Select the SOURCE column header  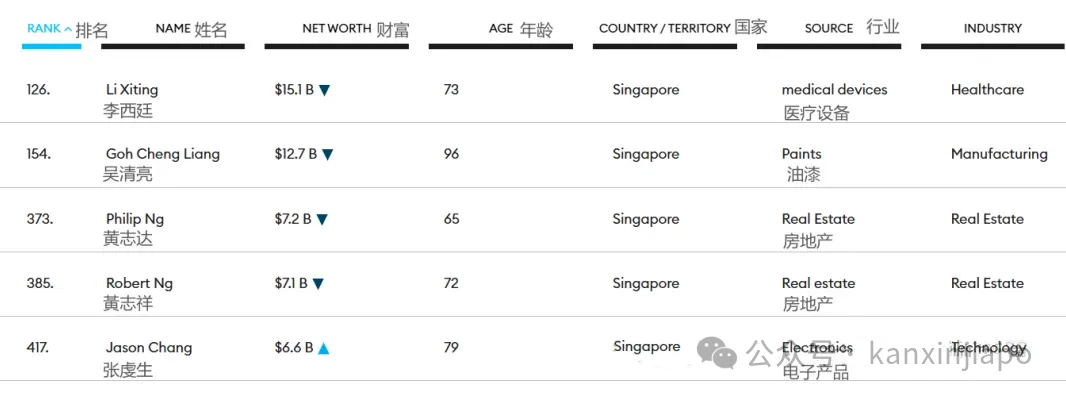tap(829, 29)
